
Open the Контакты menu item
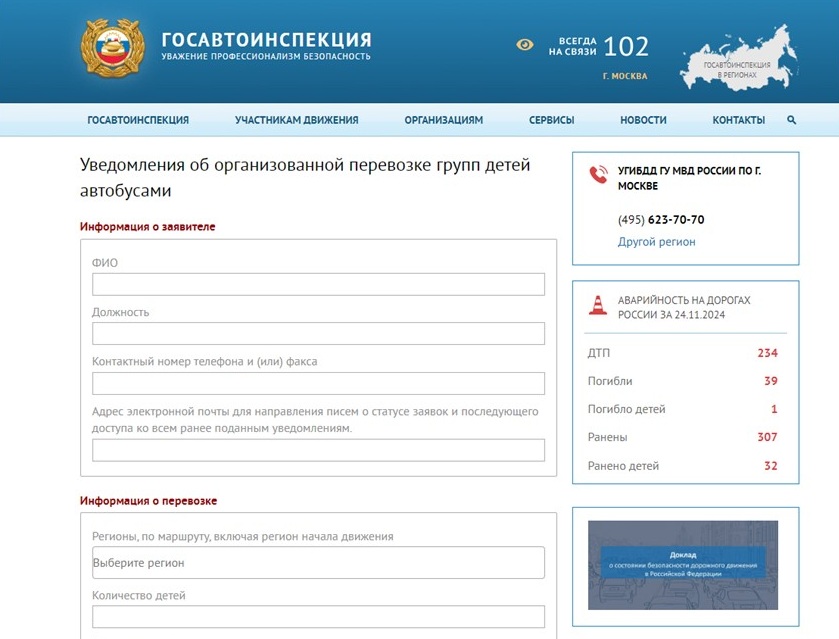tap(738, 120)
